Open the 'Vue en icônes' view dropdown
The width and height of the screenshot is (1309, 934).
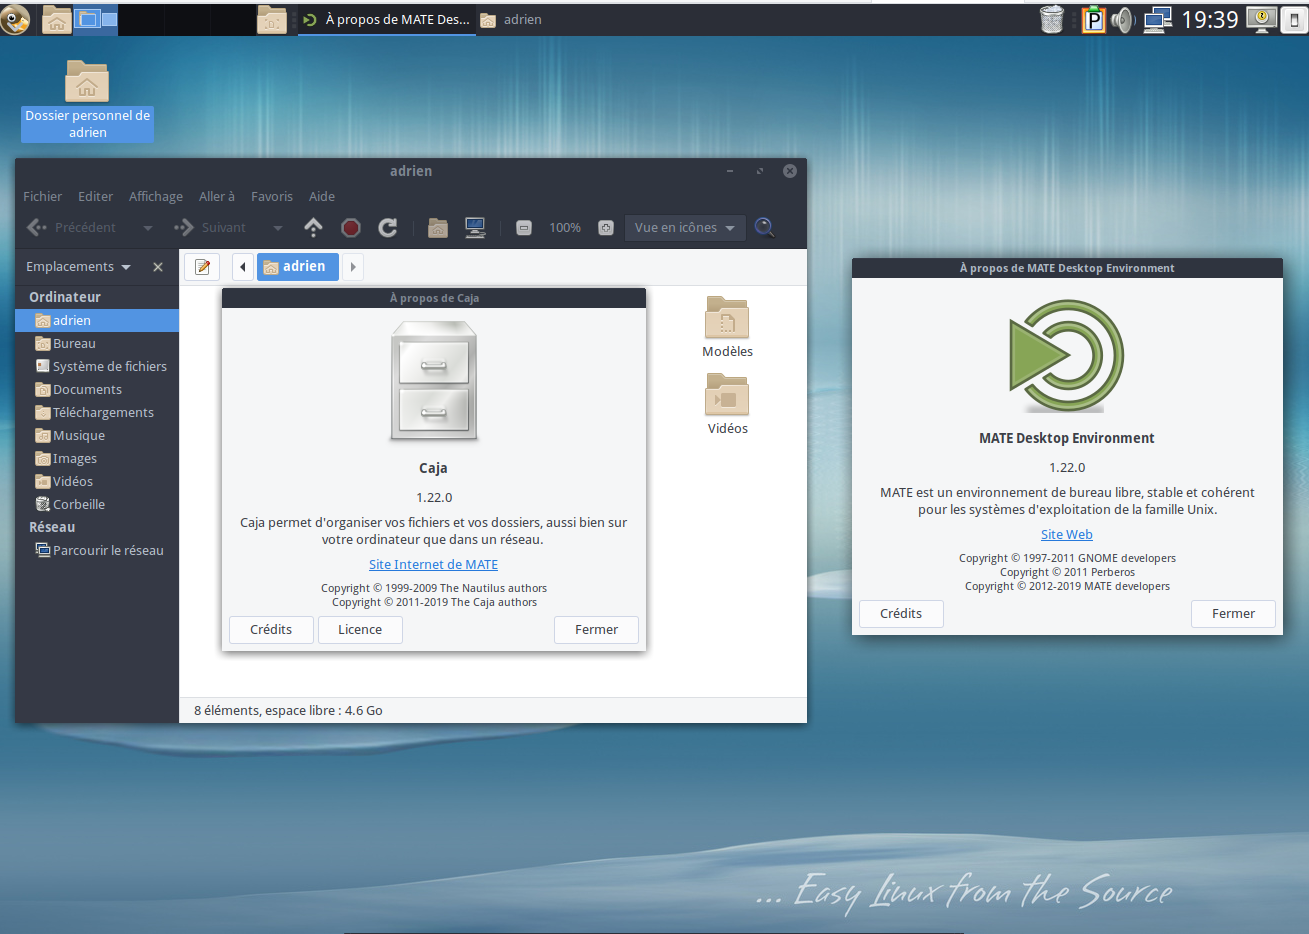685,228
